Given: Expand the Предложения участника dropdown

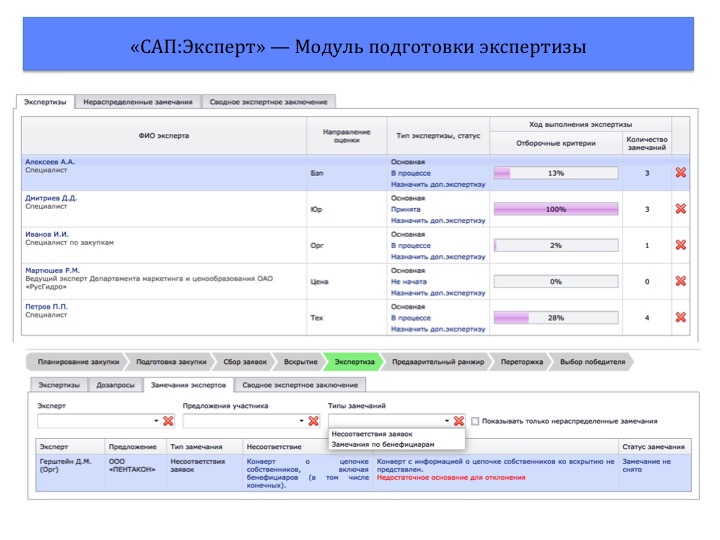Looking at the screenshot, I should click(301, 421).
